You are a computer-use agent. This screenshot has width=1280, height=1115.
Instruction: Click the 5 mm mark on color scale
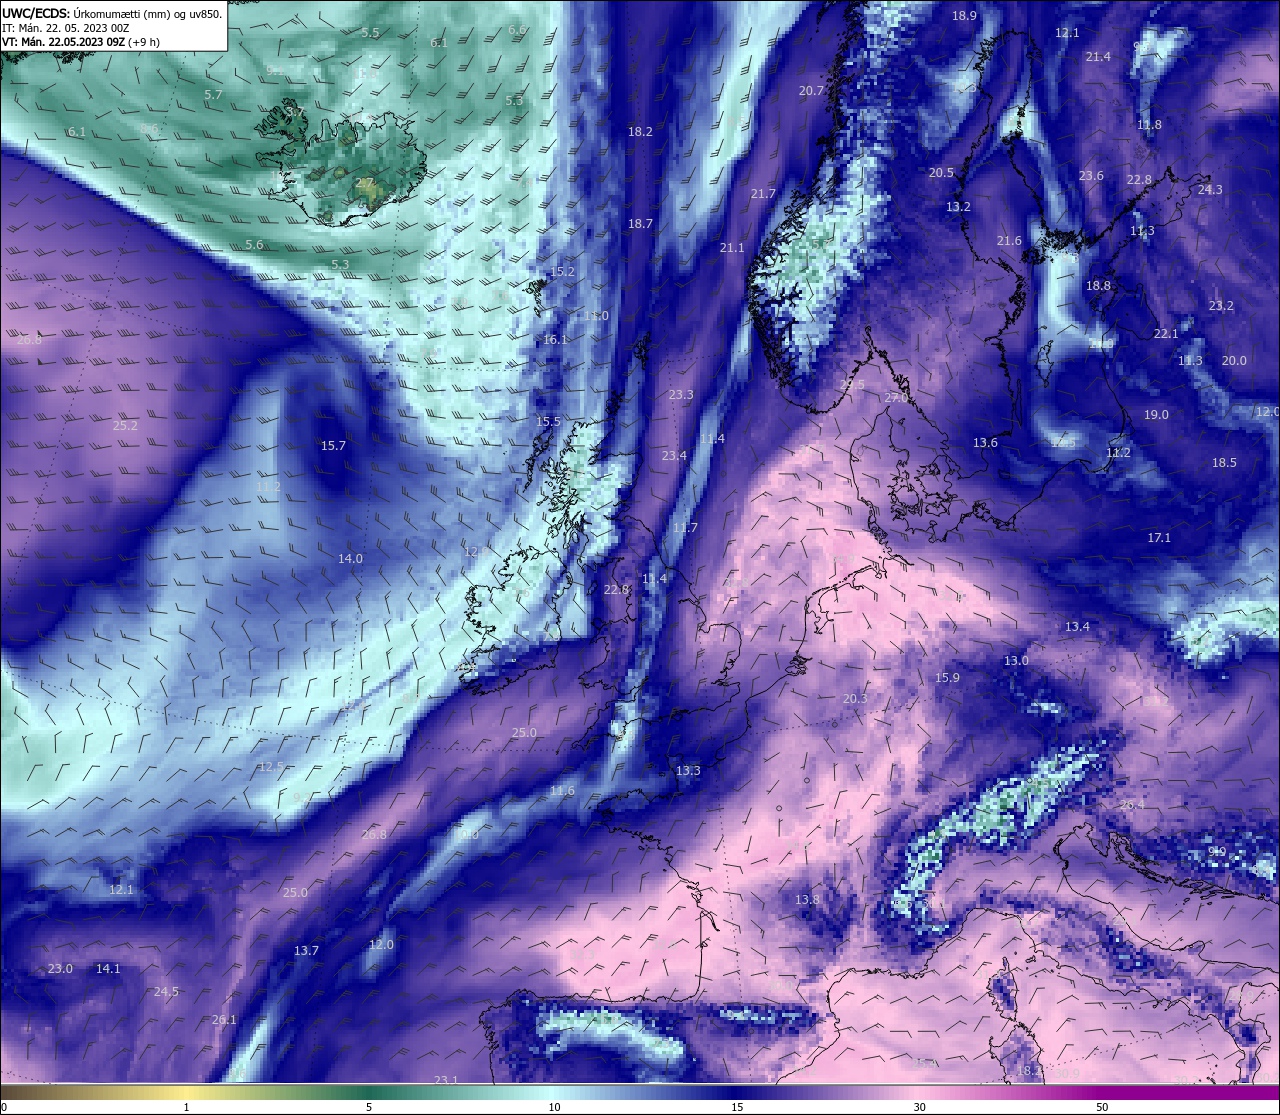(x=369, y=1107)
